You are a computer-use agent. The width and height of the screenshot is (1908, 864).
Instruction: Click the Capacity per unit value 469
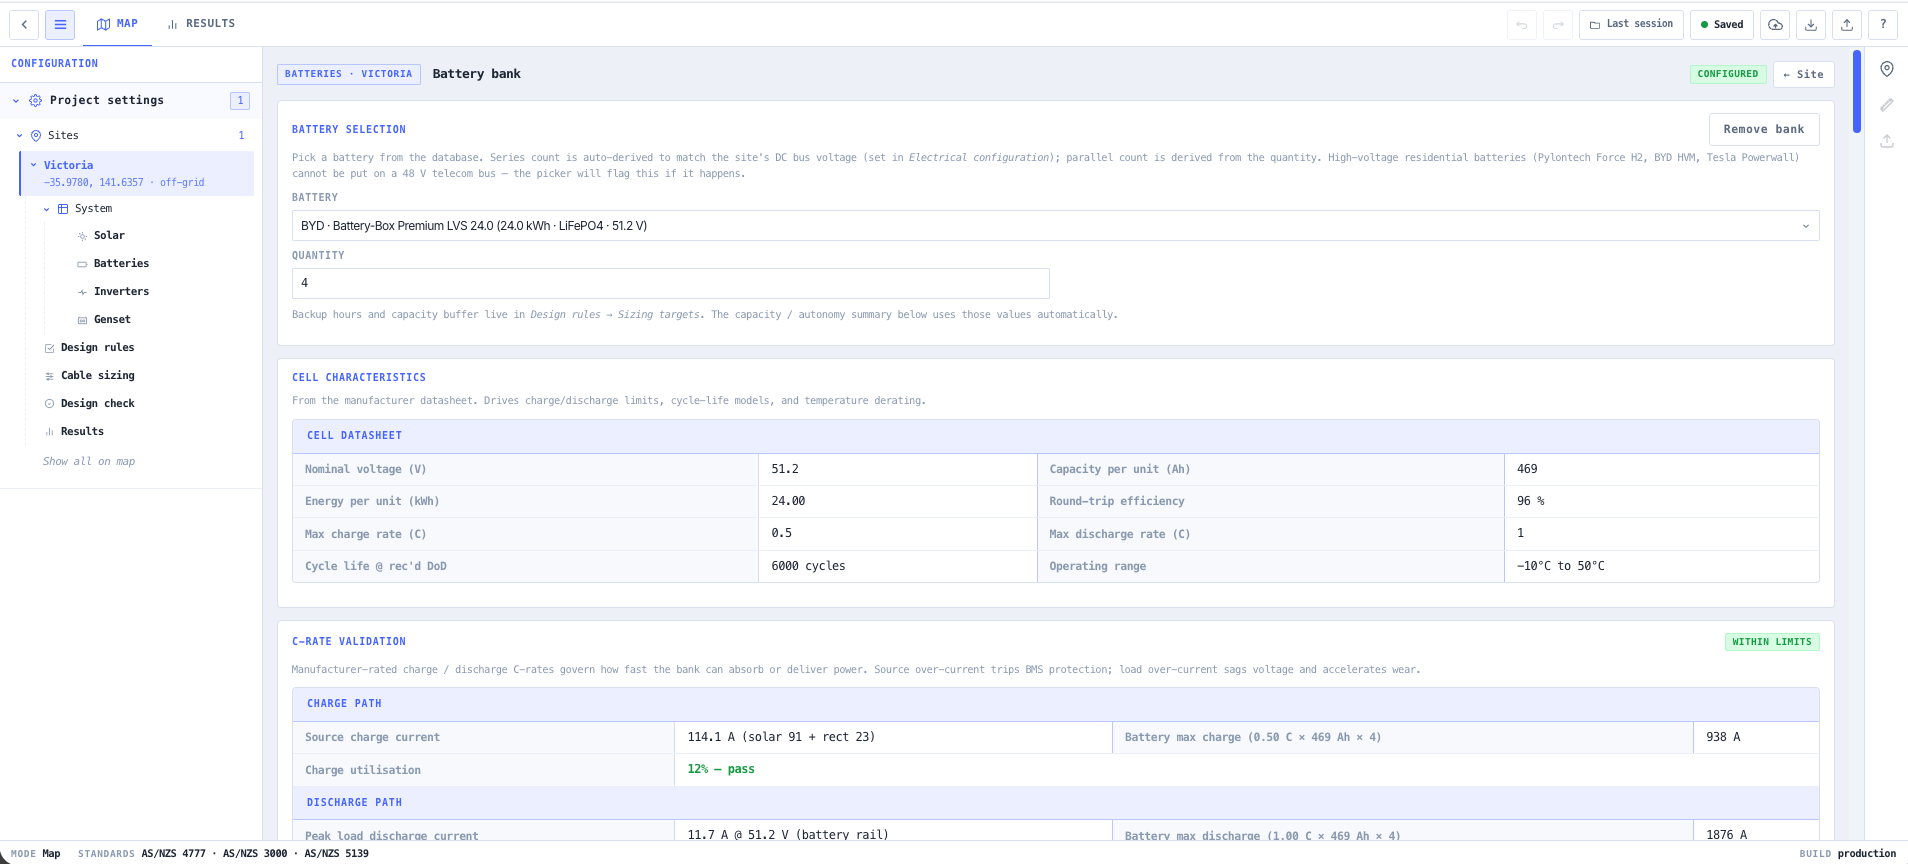[x=1527, y=469]
